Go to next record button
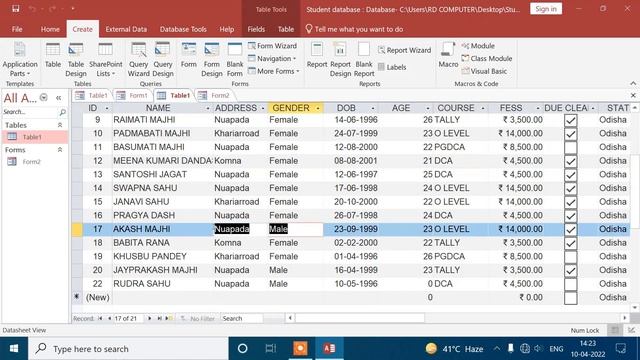This screenshot has height=360, width=640. [149, 318]
